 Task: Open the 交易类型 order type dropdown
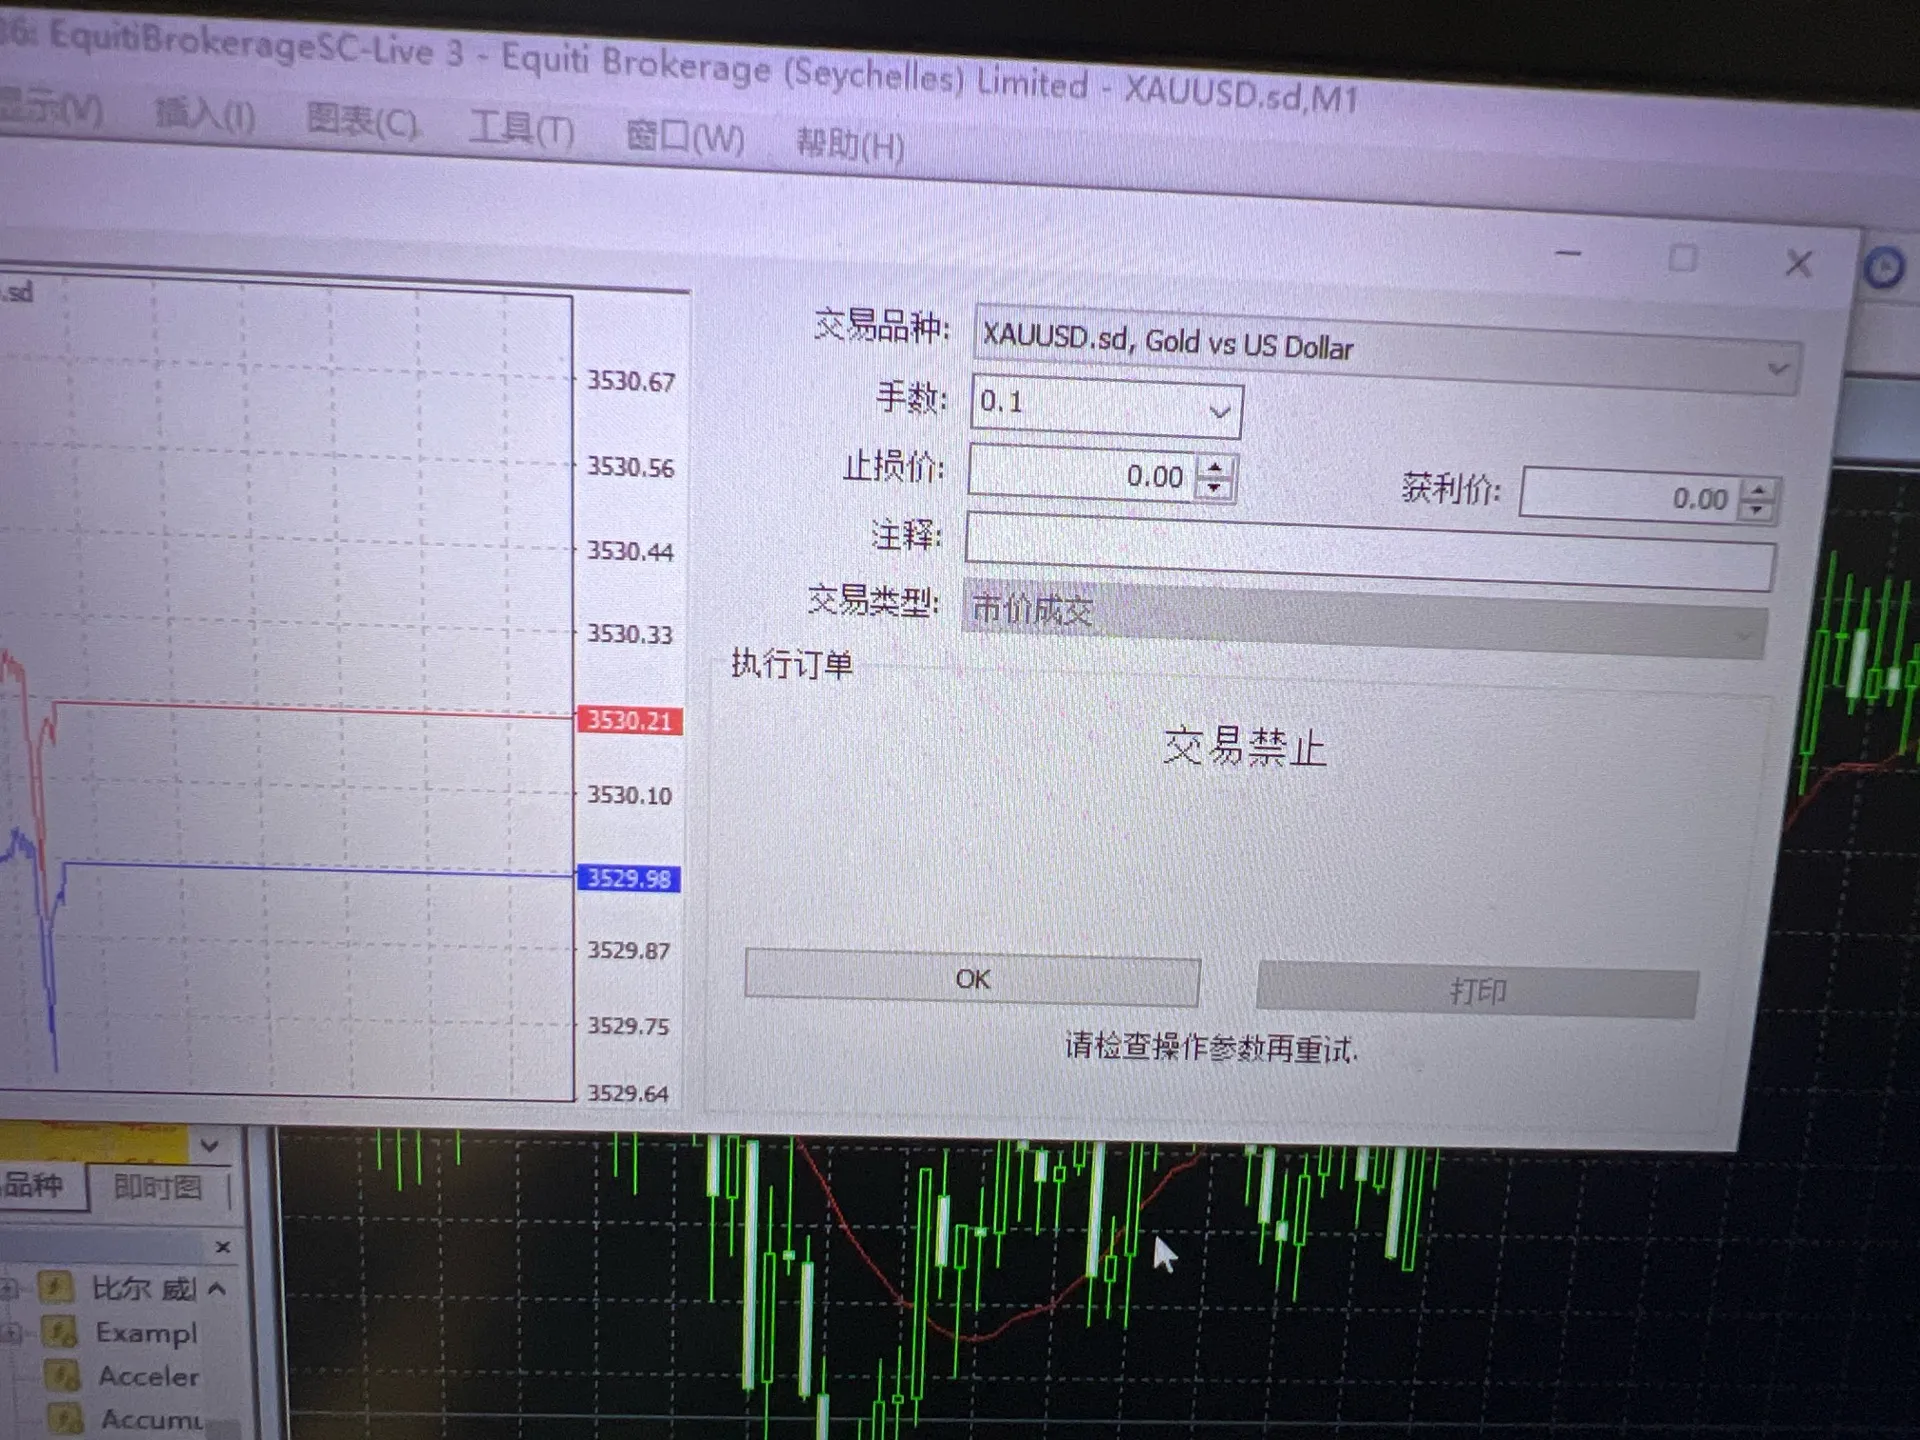point(1745,636)
